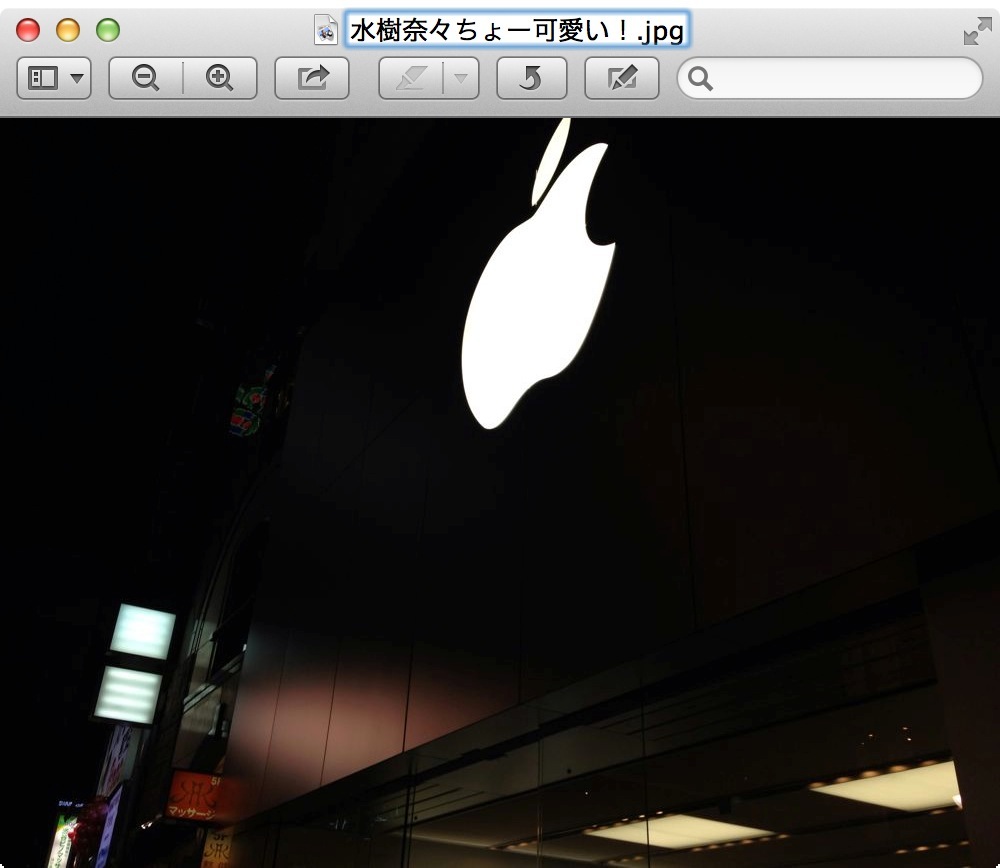Minimize the window with the yellow button
Screen dimensions: 1000x868
pos(68,30)
